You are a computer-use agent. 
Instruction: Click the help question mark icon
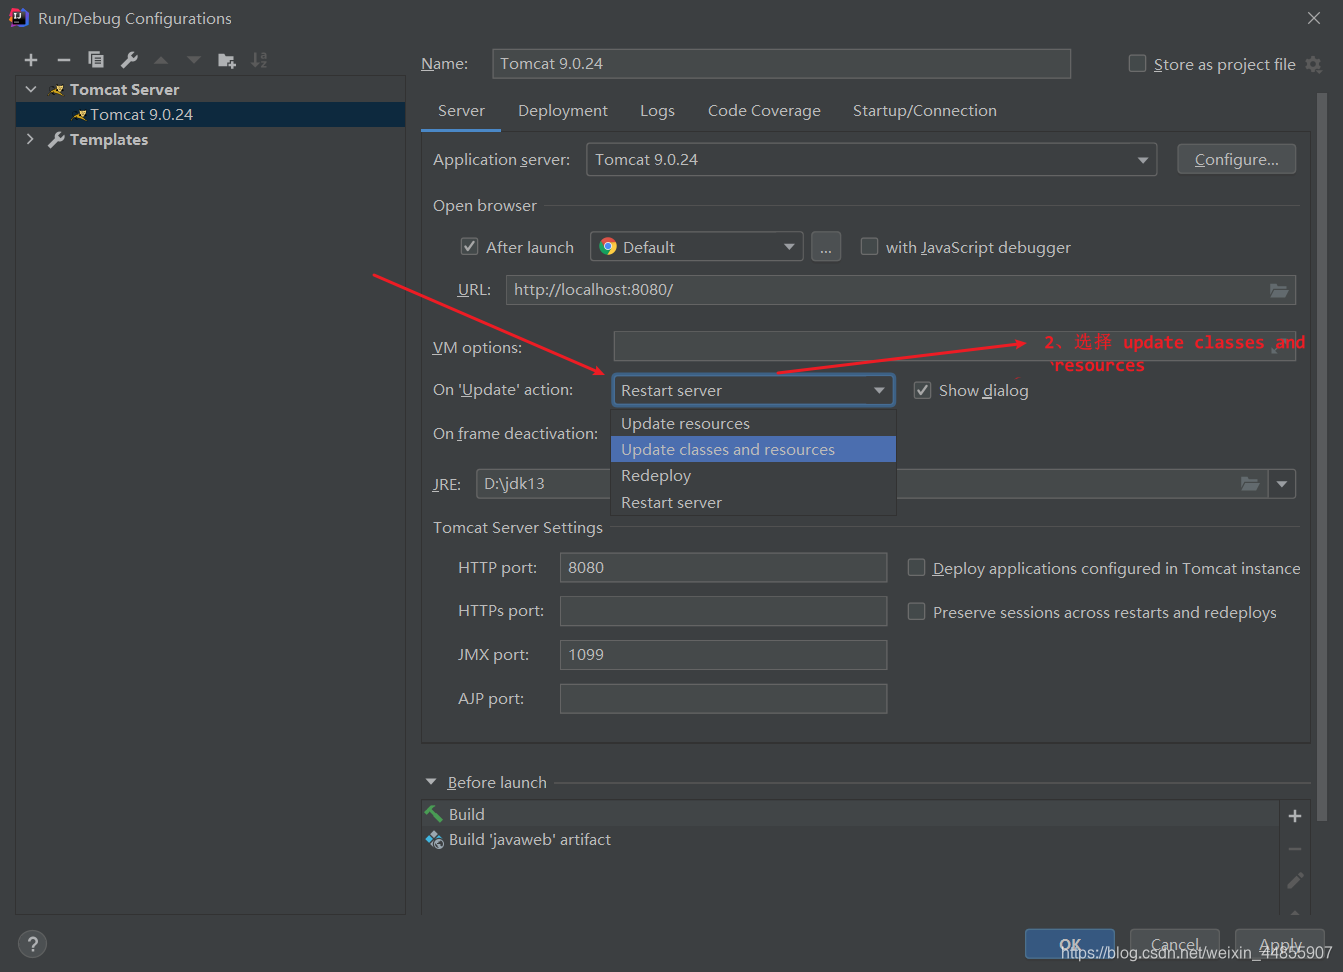pyautogui.click(x=32, y=944)
